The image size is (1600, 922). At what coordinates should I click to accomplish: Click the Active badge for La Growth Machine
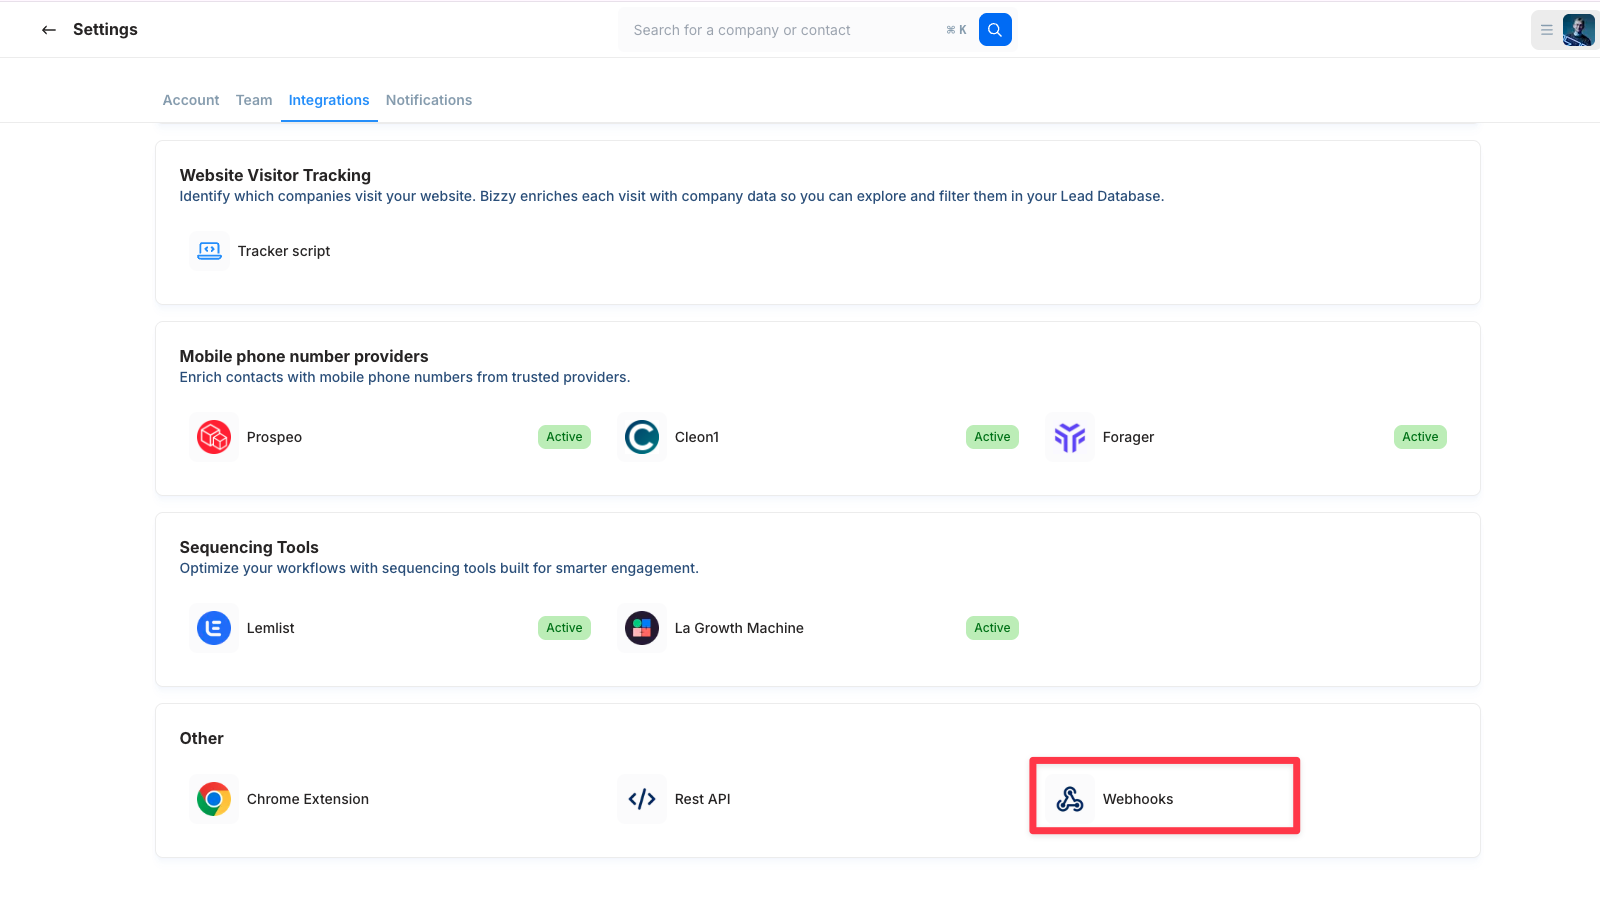pos(992,628)
